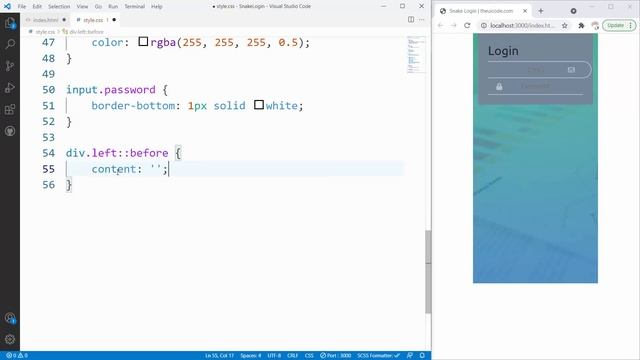640x360 pixels.
Task: Change encoding via UTF-8 status item
Action: [274, 356]
